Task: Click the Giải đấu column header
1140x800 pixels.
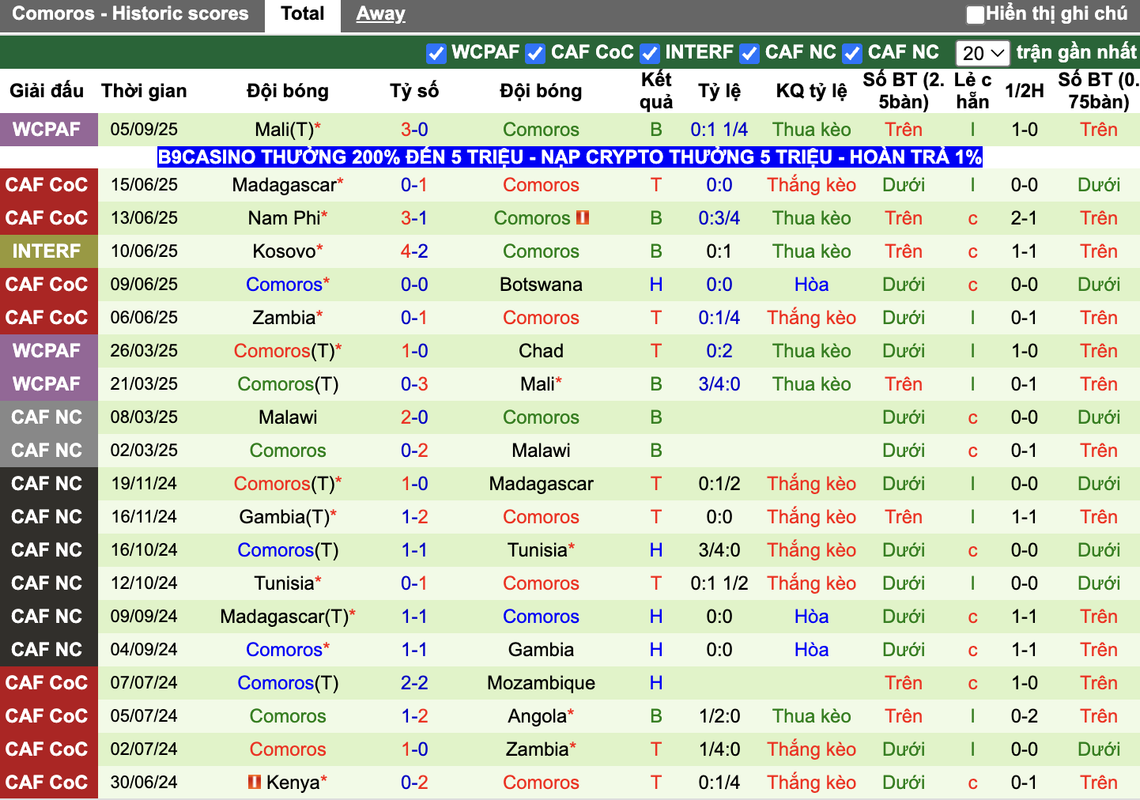Action: [47, 91]
